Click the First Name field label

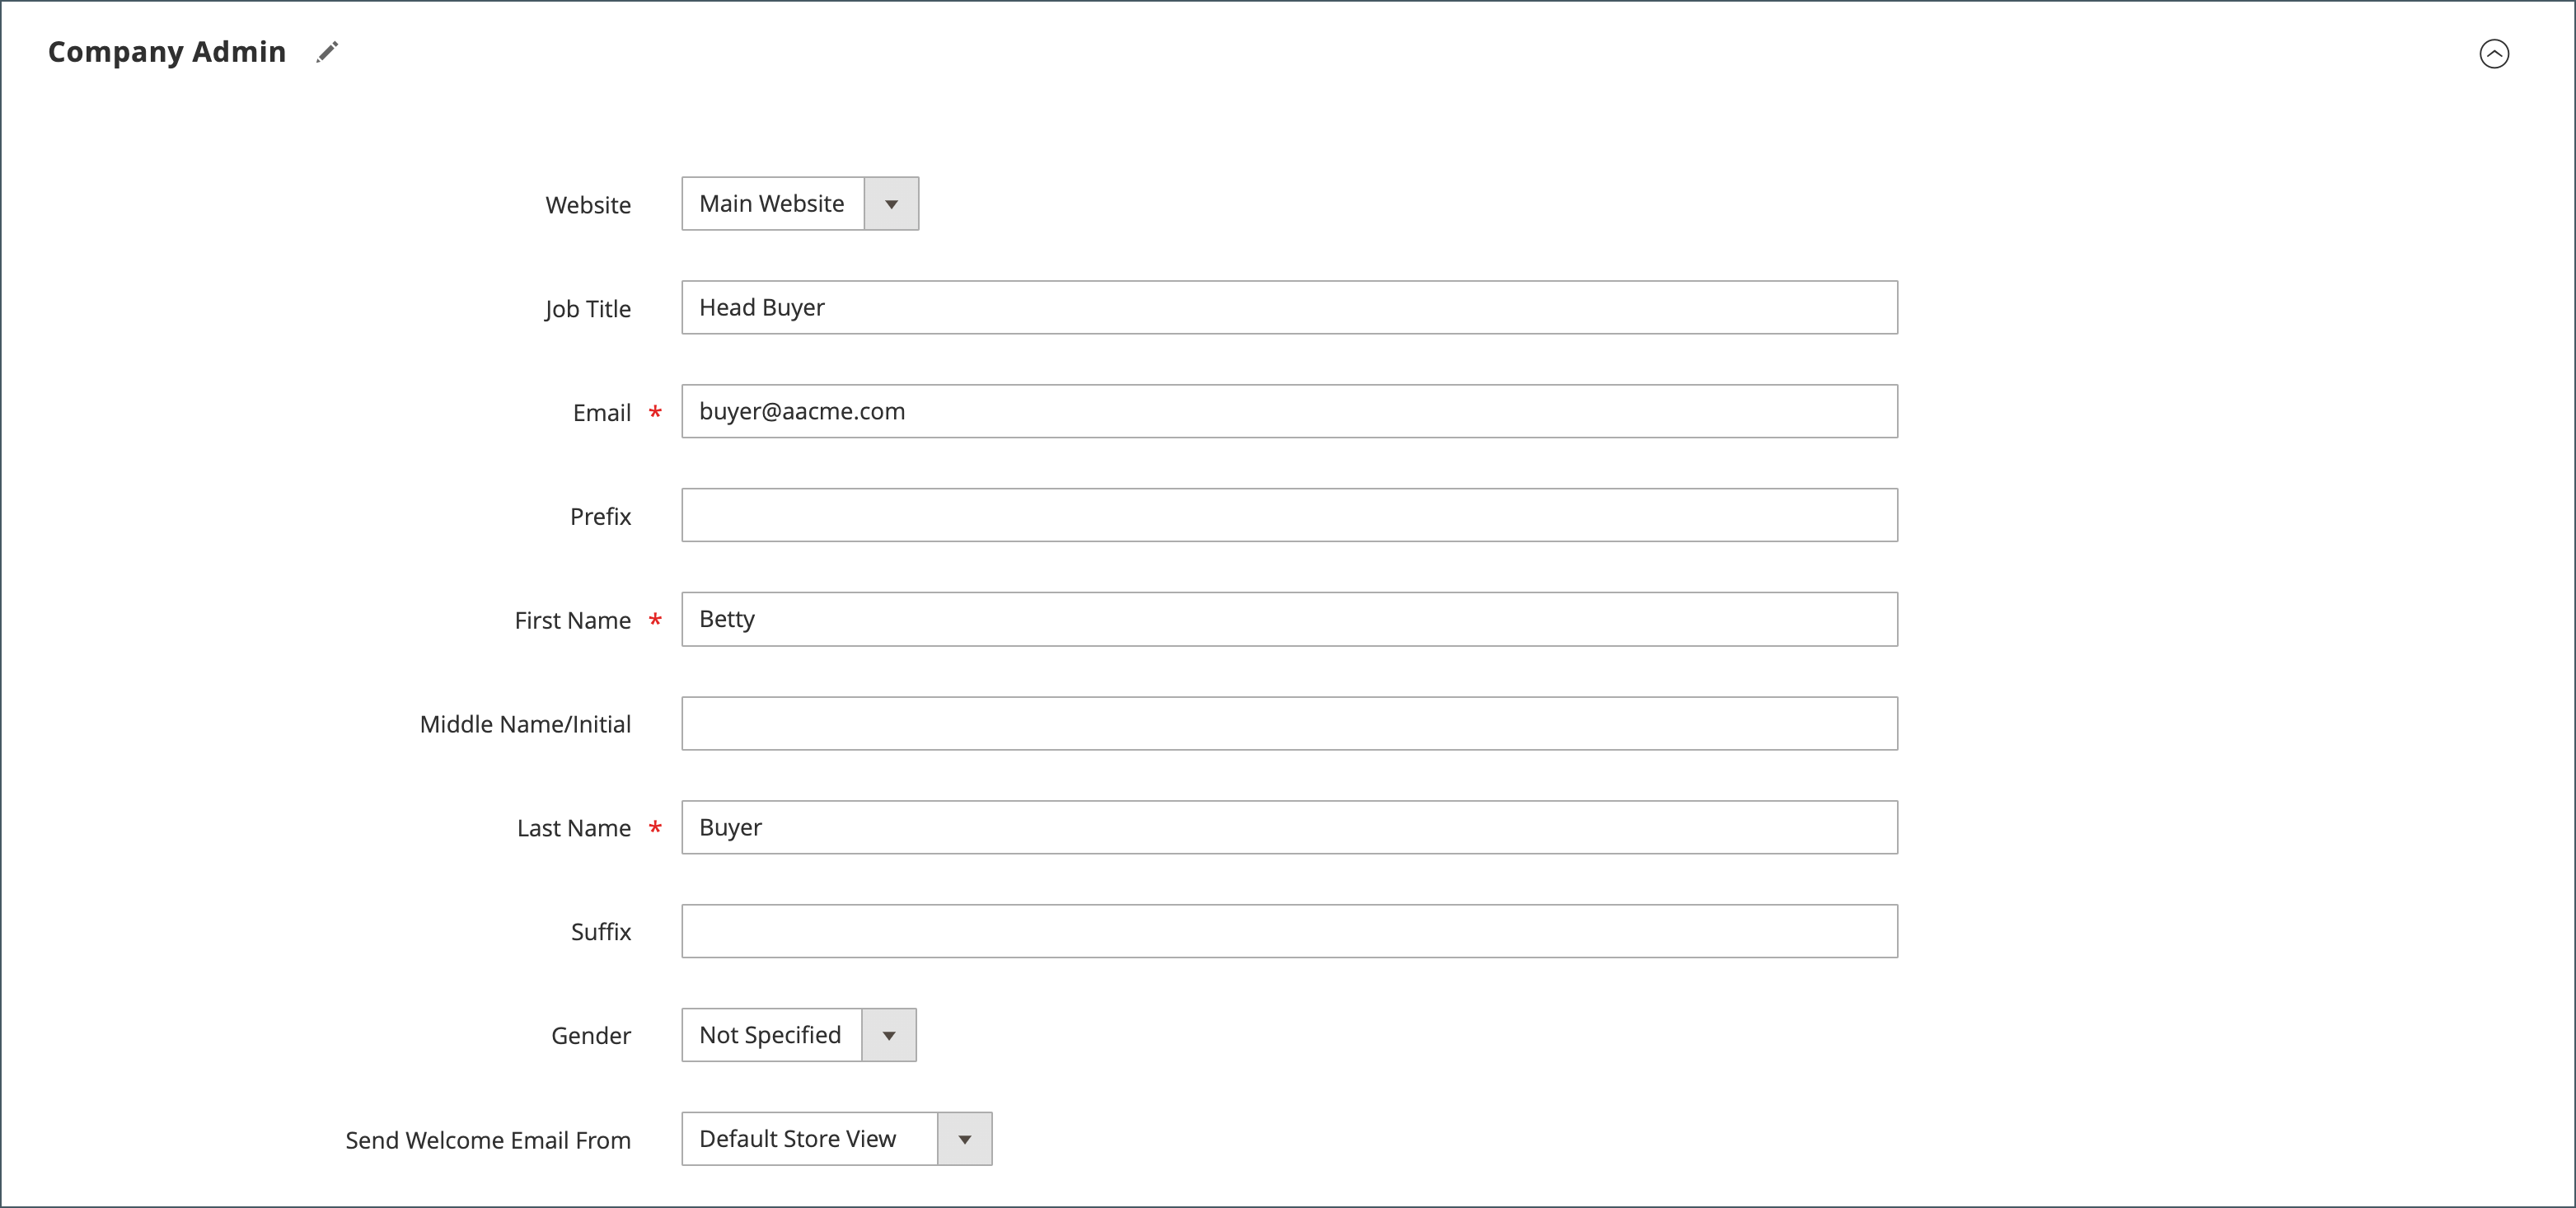click(x=572, y=621)
